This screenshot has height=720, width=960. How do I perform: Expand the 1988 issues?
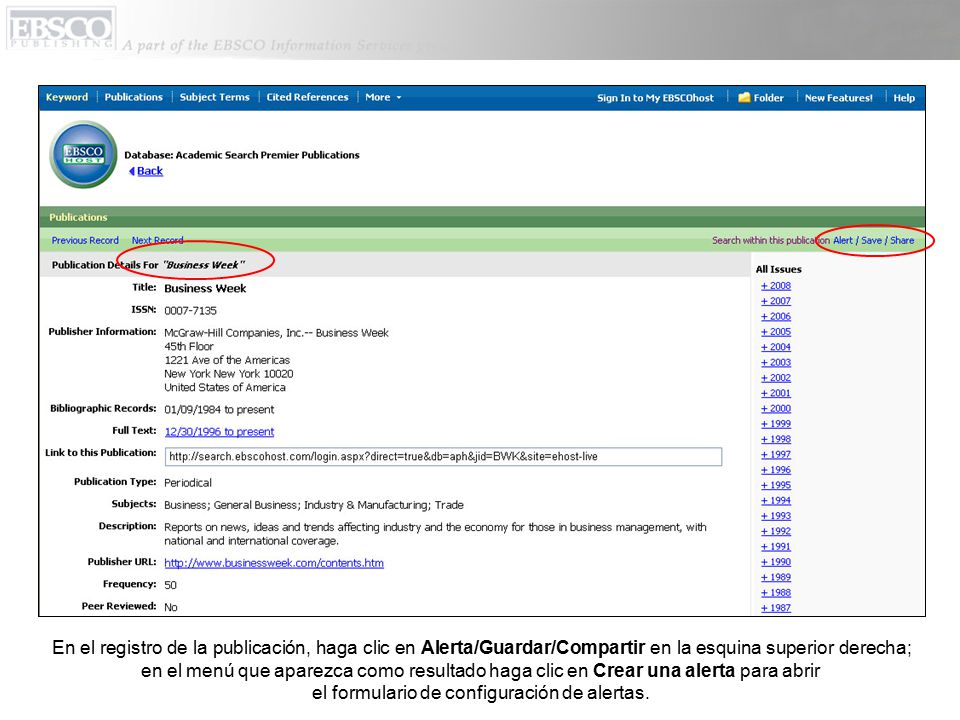point(776,593)
